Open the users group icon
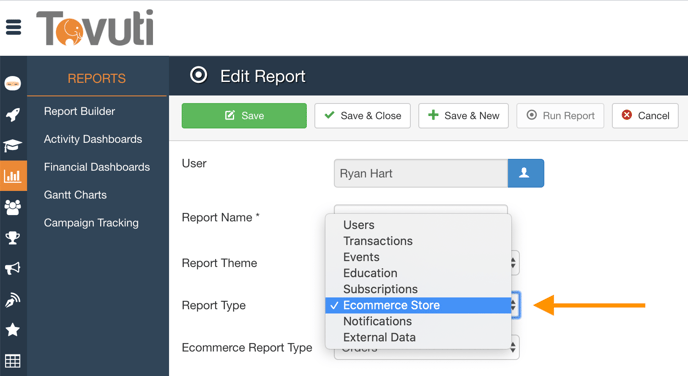The height and width of the screenshot is (376, 688). (x=13, y=207)
